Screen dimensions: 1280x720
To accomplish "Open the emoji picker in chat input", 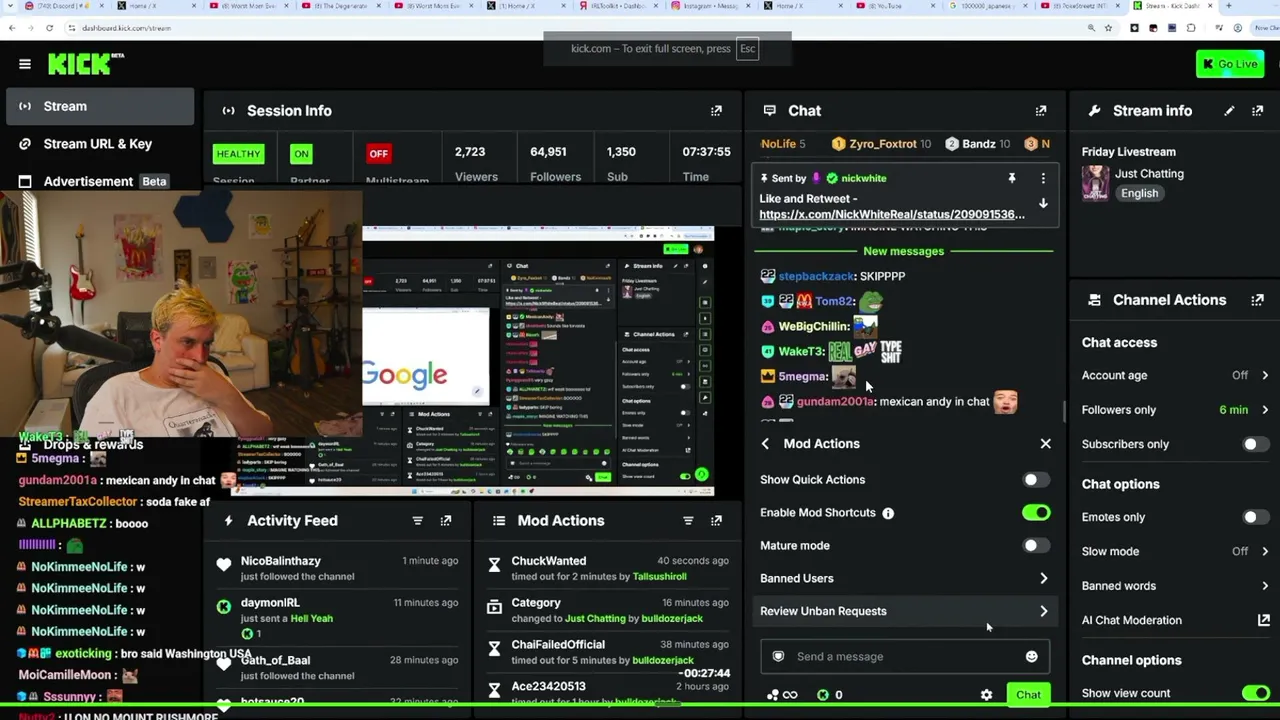I will click(x=1031, y=657).
